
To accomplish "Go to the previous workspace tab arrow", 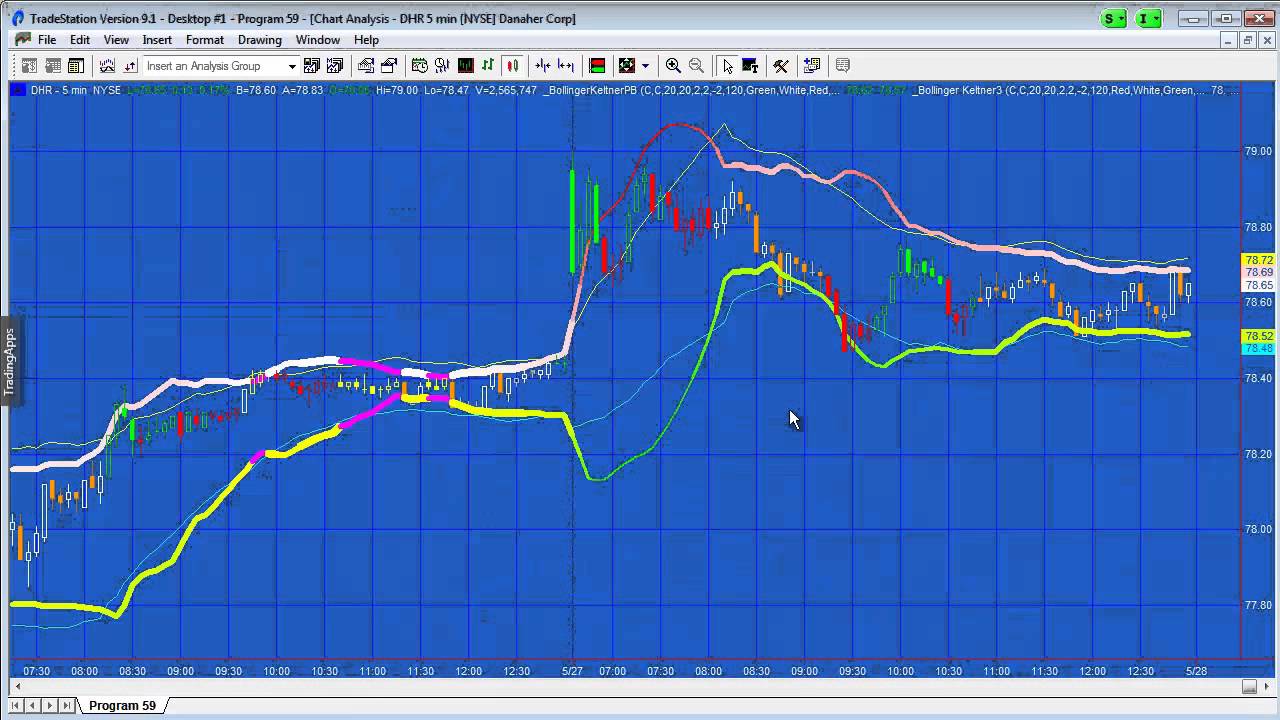I will coord(35,705).
